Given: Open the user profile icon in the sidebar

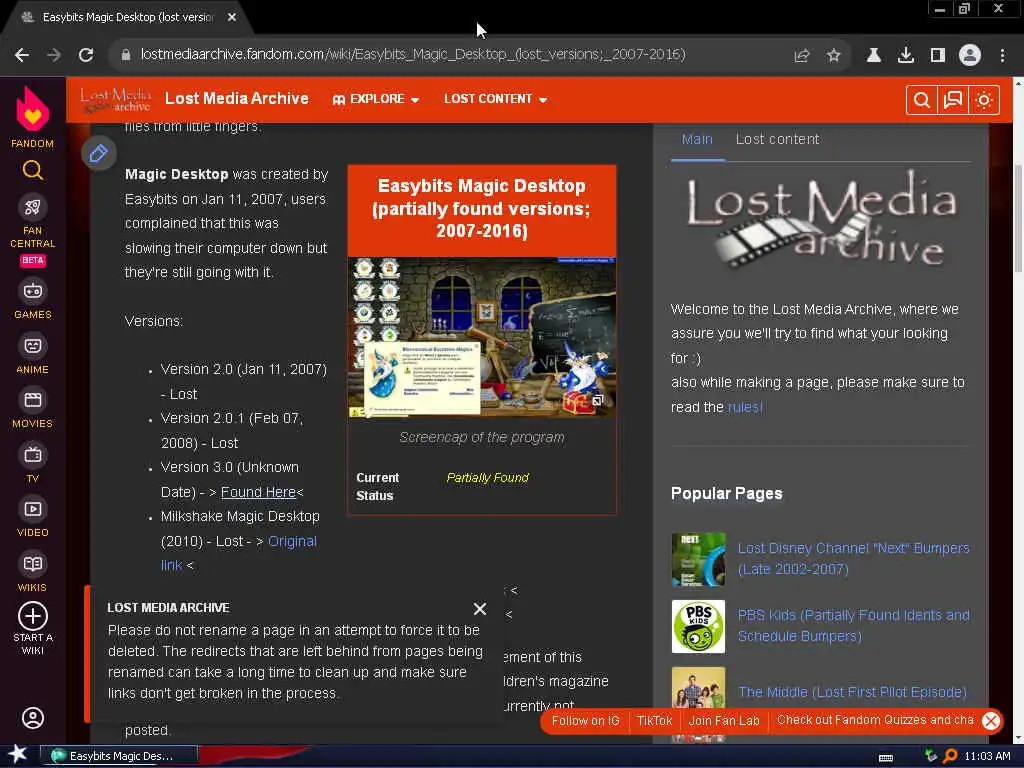Looking at the screenshot, I should pyautogui.click(x=33, y=718).
